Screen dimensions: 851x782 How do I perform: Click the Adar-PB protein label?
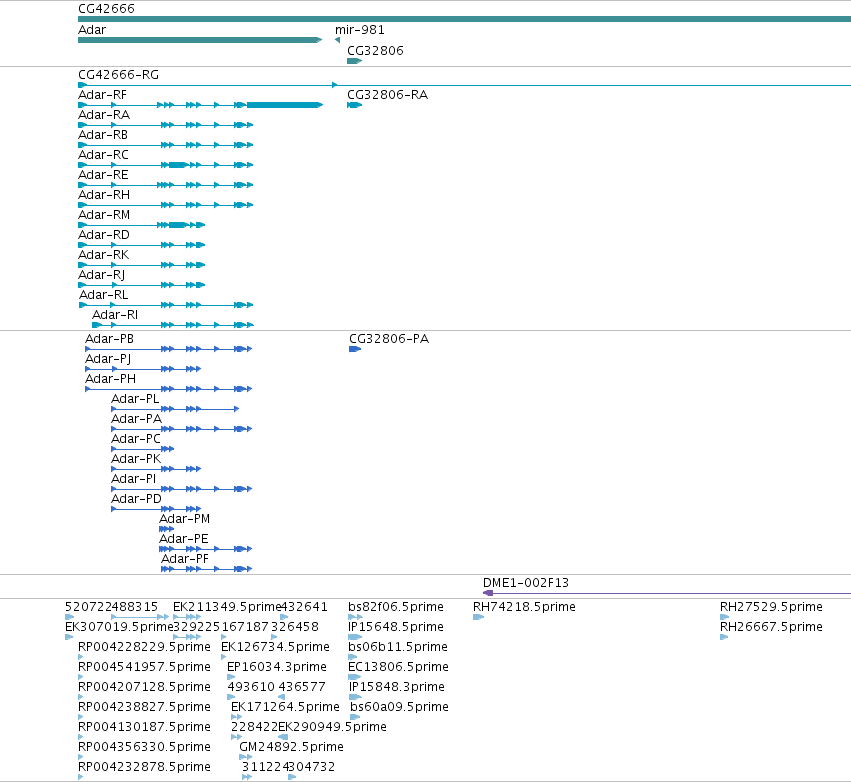[x=110, y=339]
